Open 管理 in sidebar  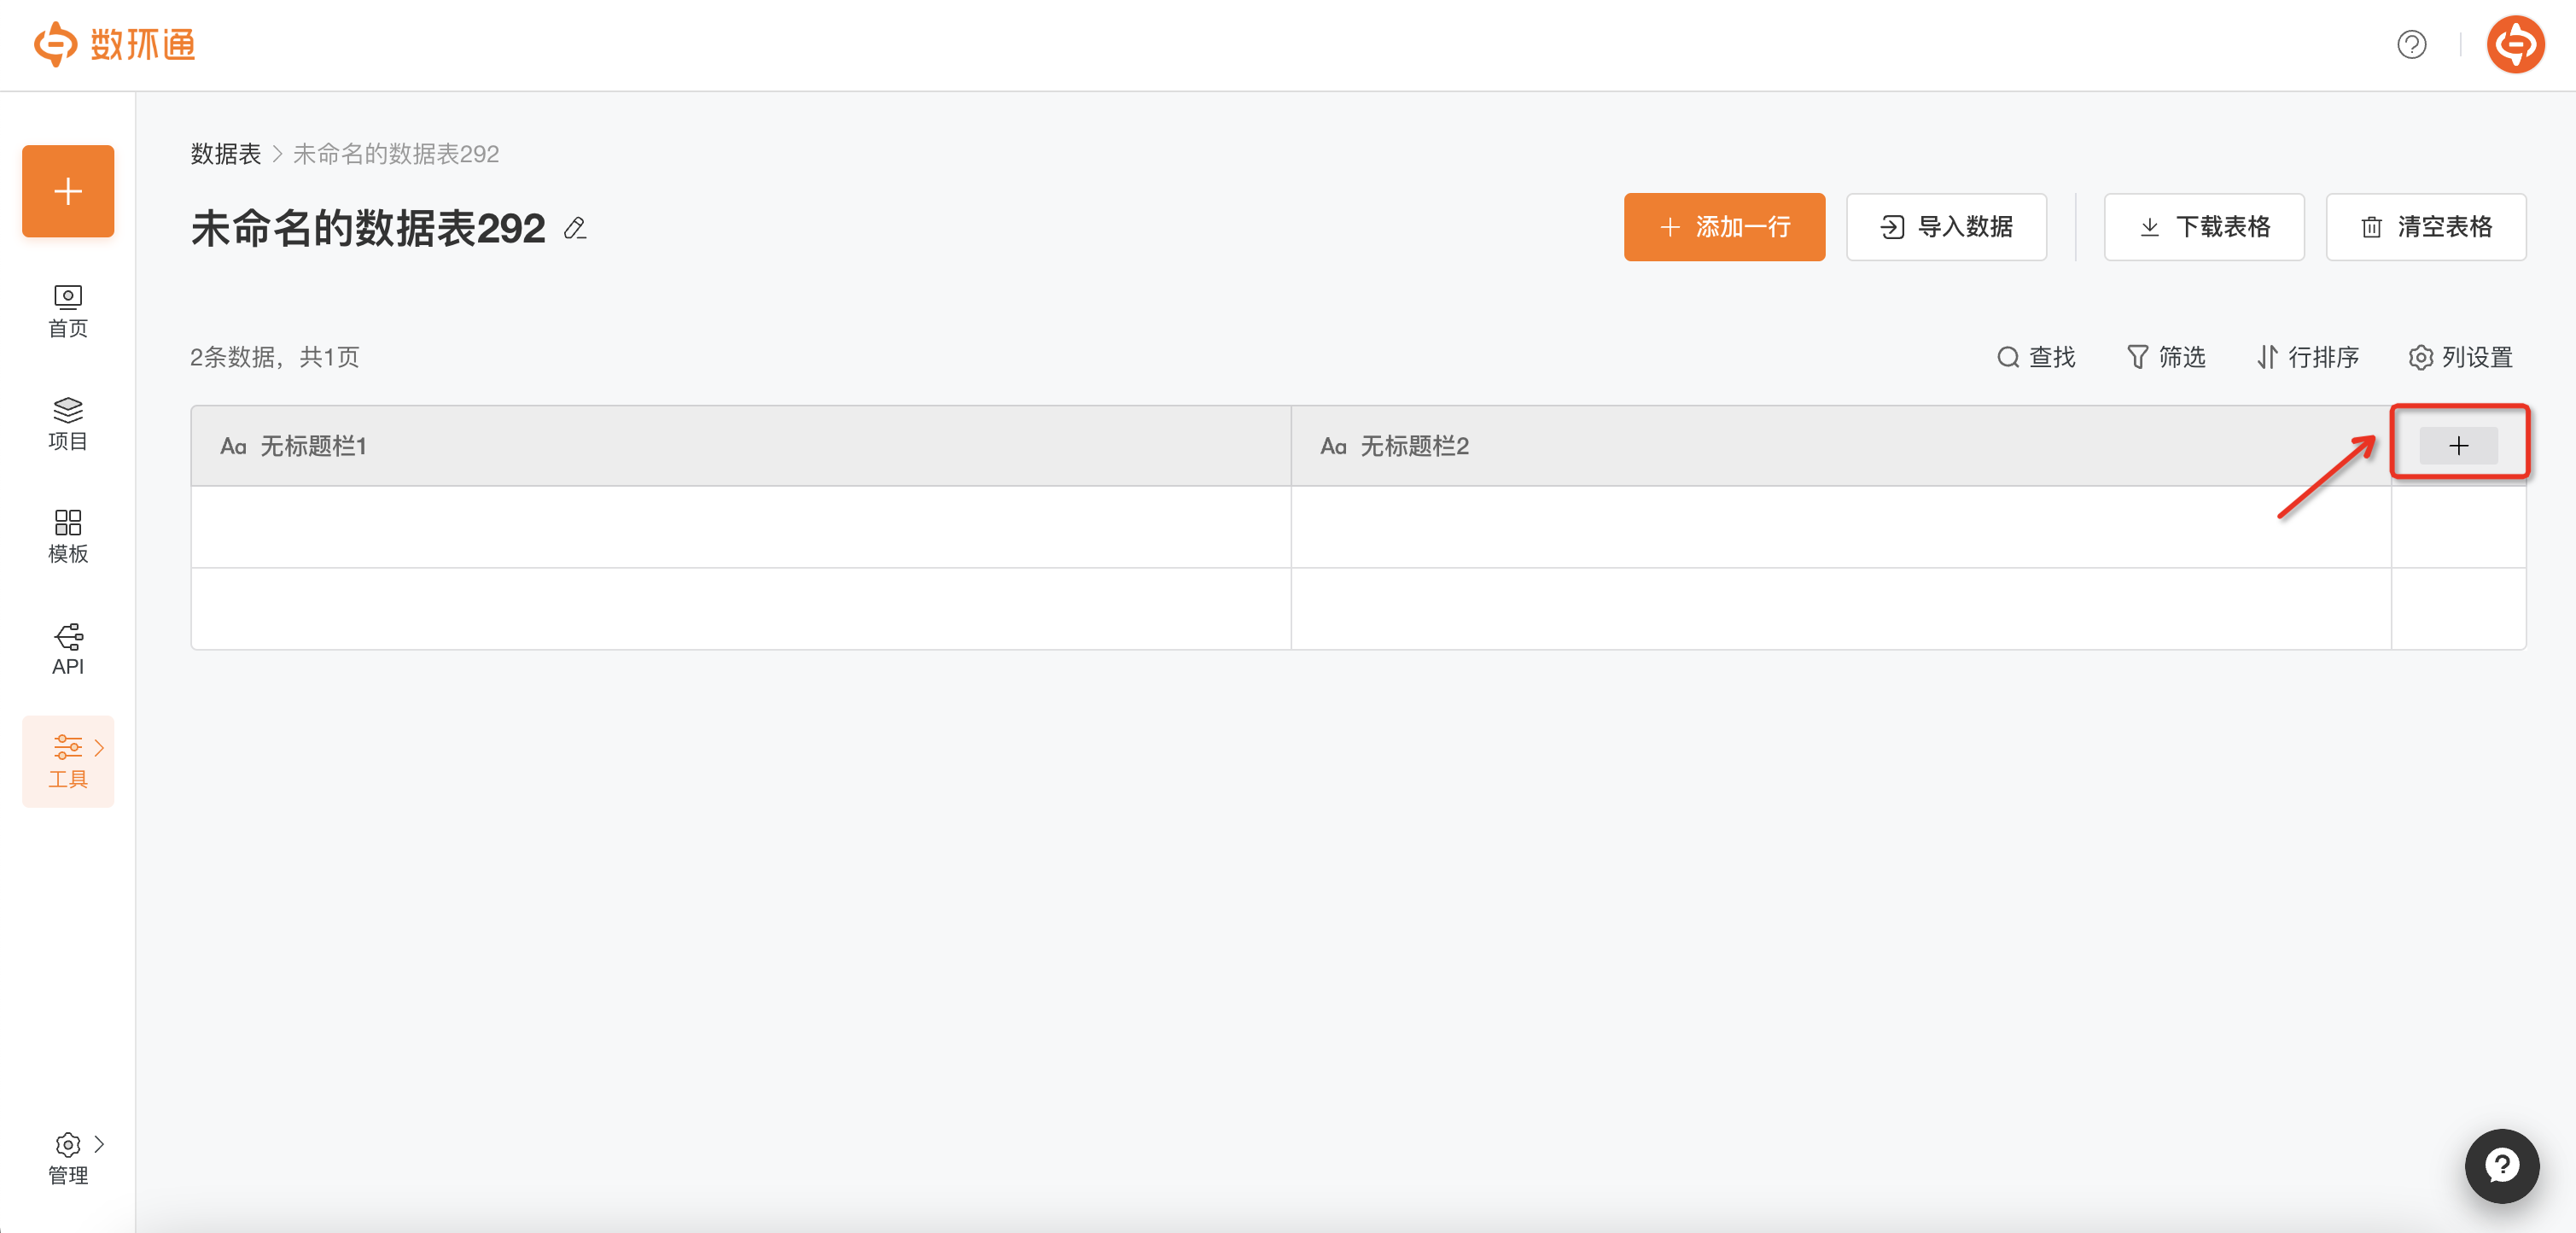(68, 1159)
